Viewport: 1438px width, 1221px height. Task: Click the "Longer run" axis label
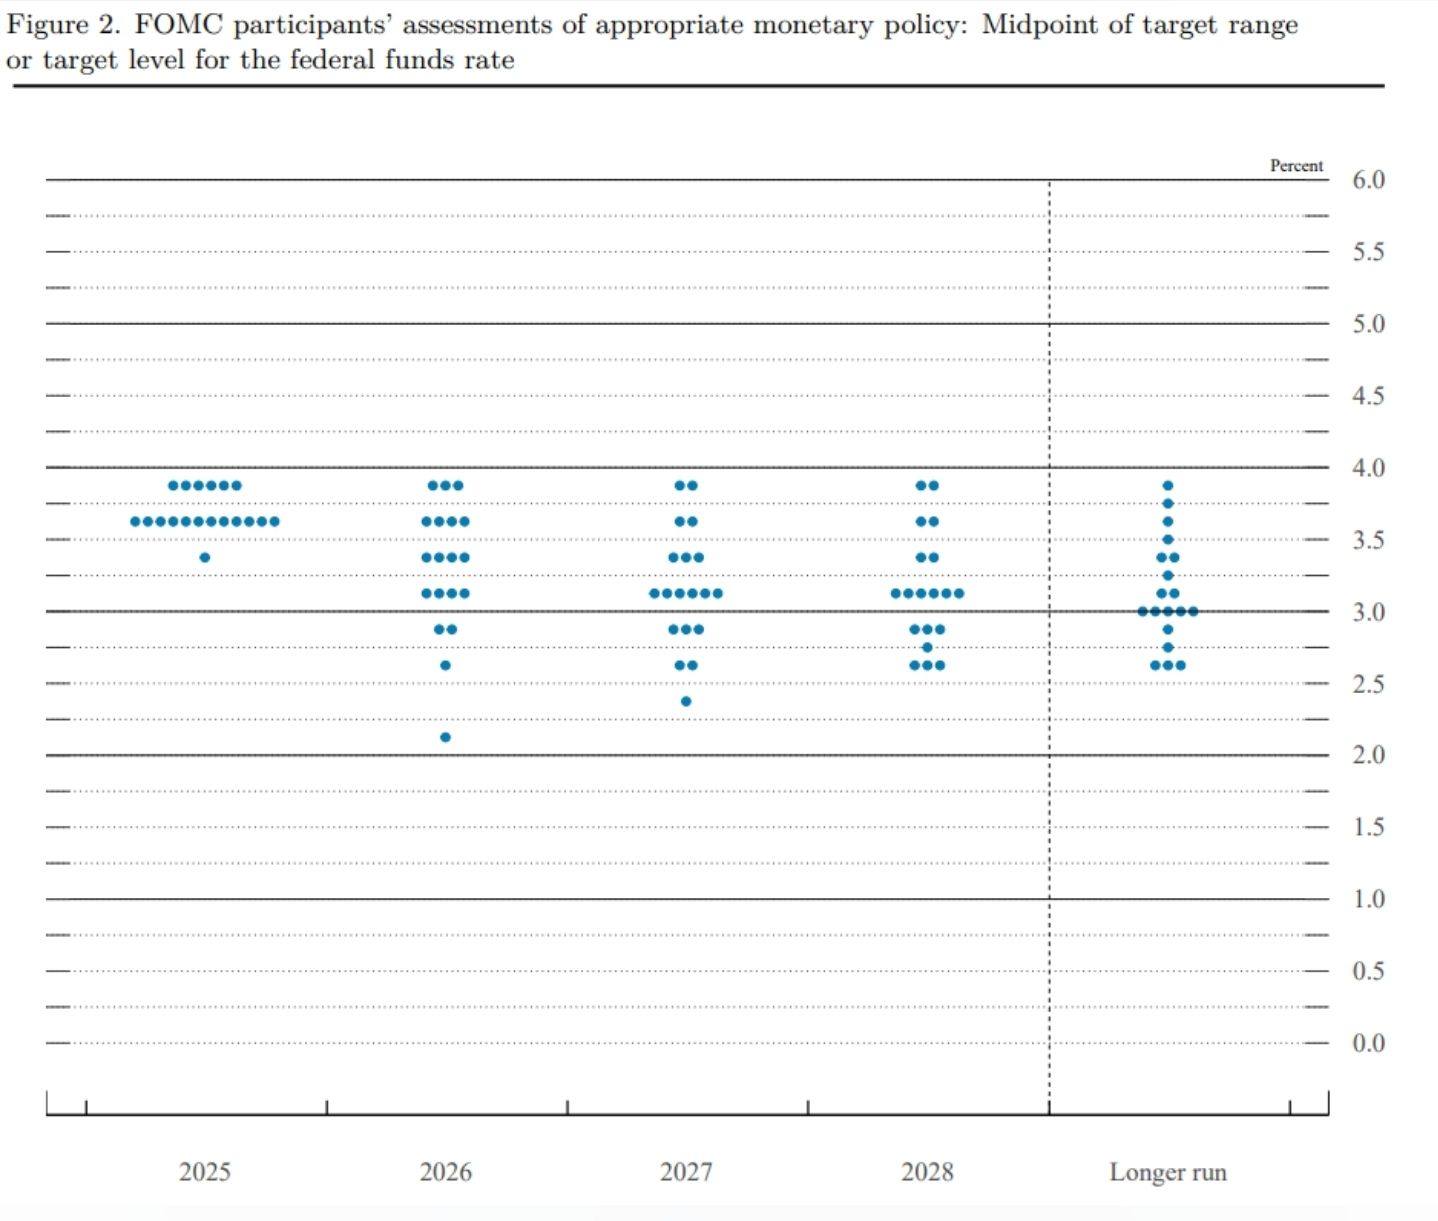[1168, 1172]
